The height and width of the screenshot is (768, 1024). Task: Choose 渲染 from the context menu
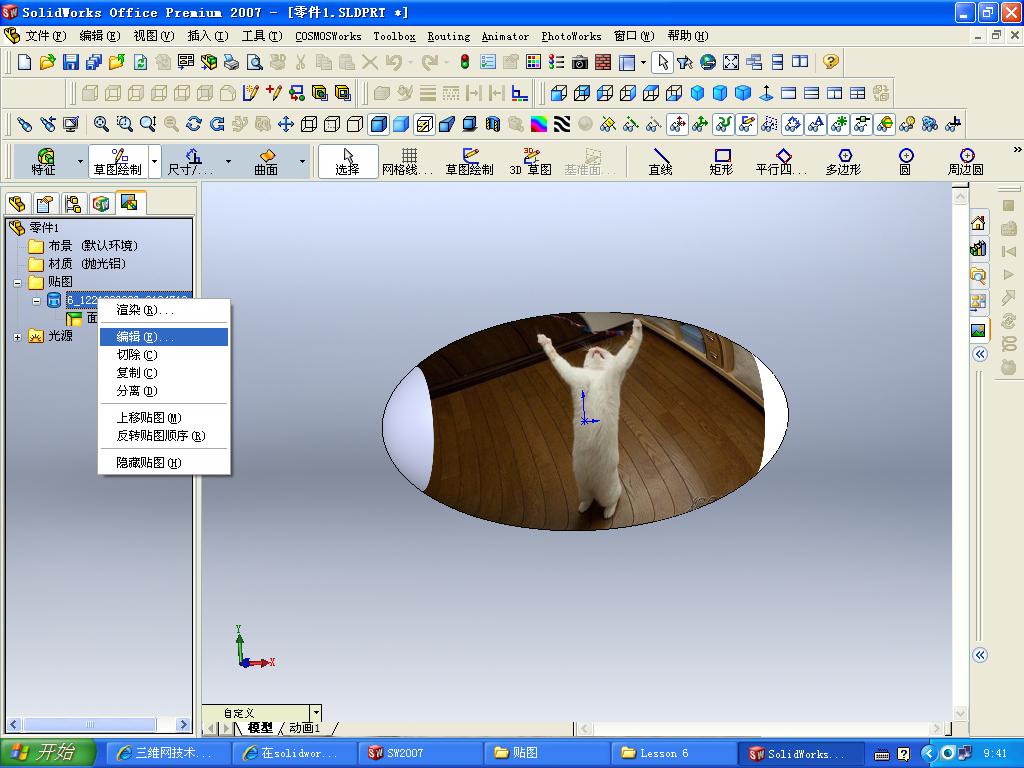(163, 310)
